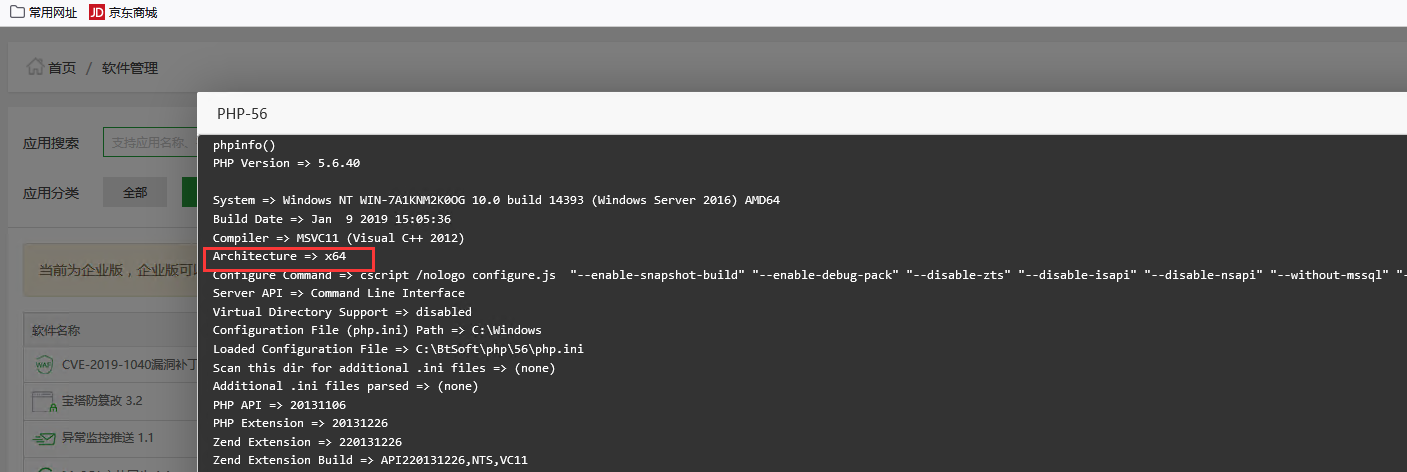This screenshot has width=1407, height=472.
Task: Select the green category button next to 全部
Action: (189, 193)
